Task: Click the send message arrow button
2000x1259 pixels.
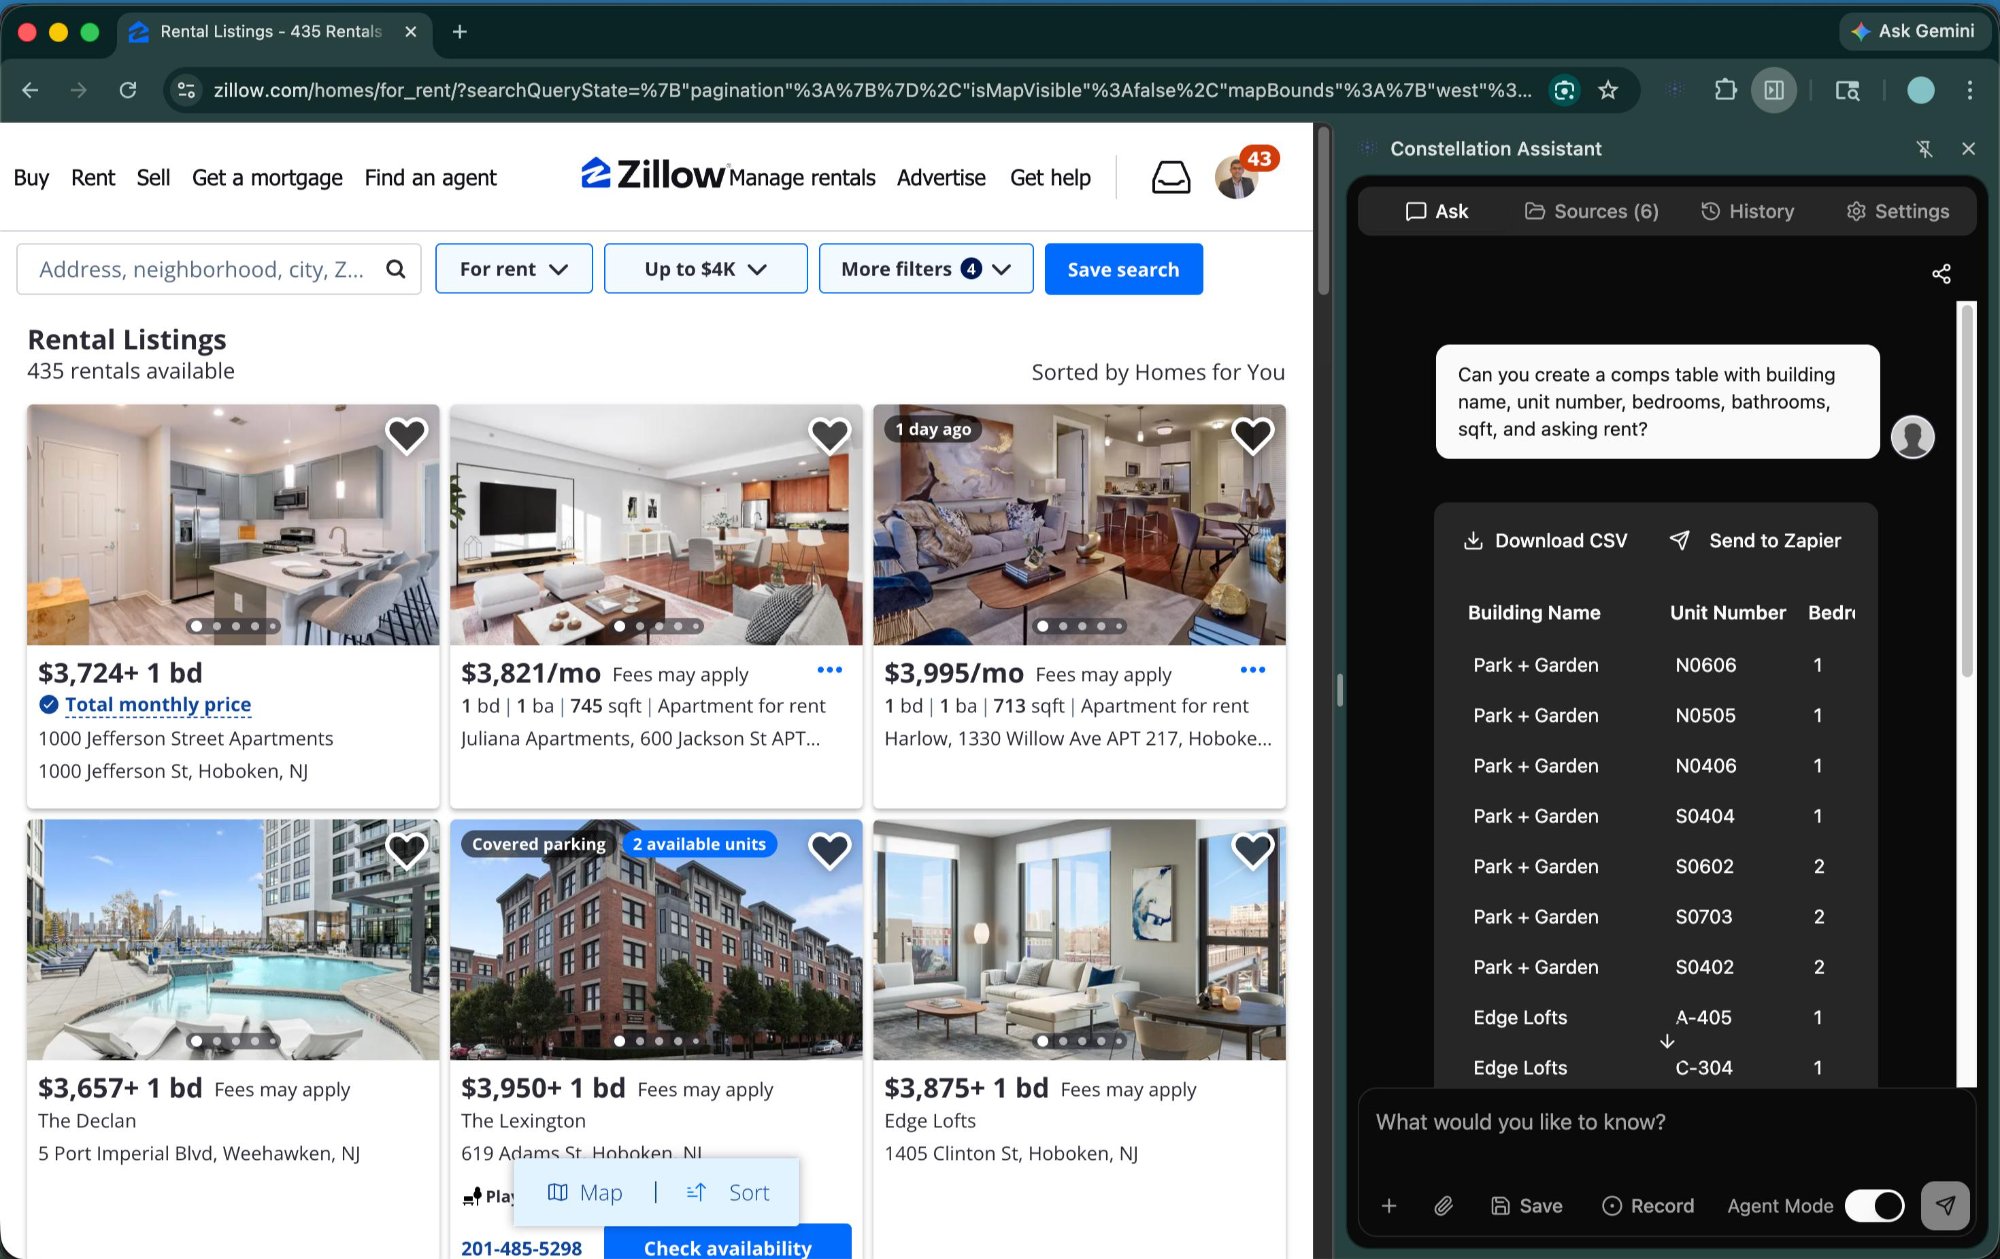Action: point(1945,1205)
